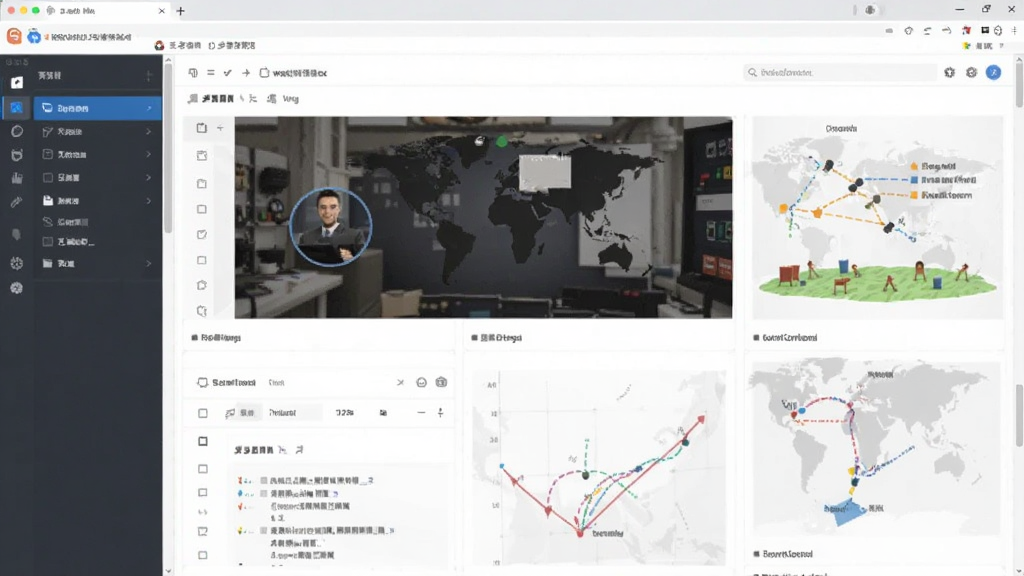
Task: Close the lower-left panel with its X icon
Action: pyautogui.click(x=400, y=383)
